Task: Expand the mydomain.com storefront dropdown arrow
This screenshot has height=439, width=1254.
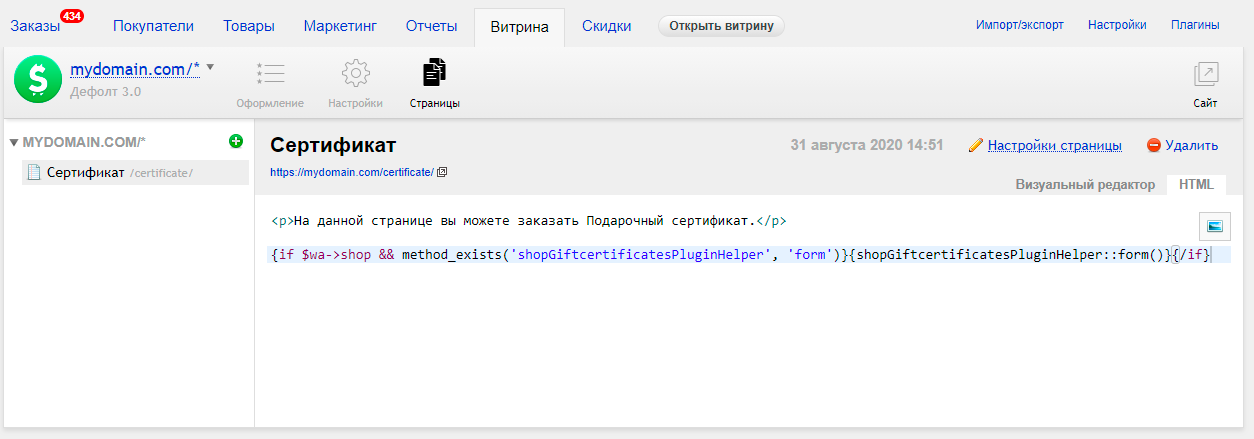Action: click(x=210, y=67)
